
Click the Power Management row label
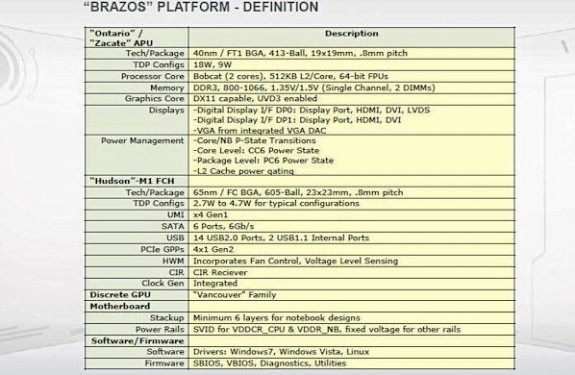pyautogui.click(x=142, y=141)
